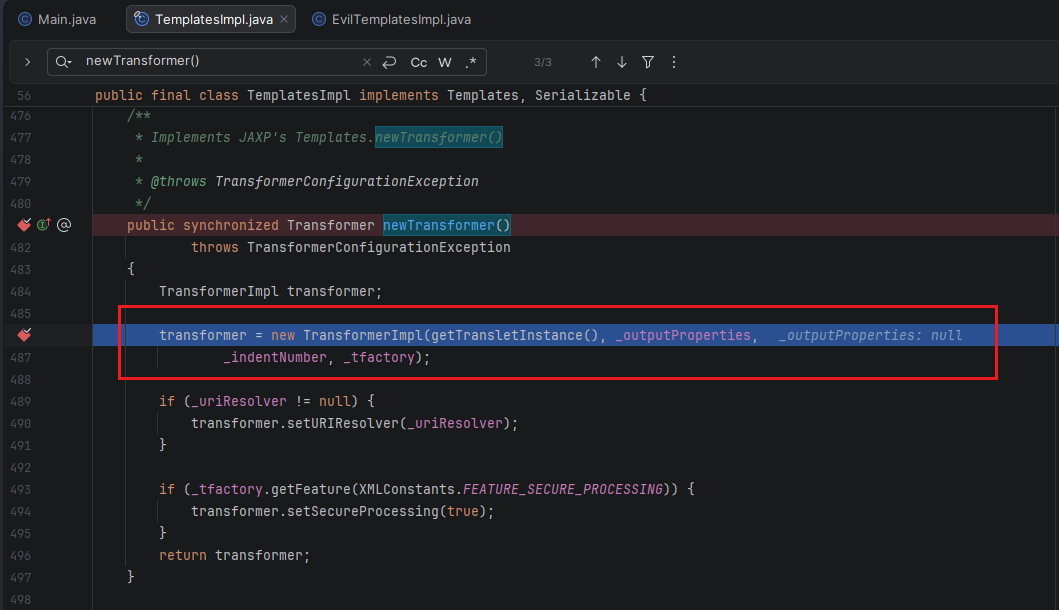Click the getTransletInstance() method call
1059x611 pixels.
tap(515, 335)
